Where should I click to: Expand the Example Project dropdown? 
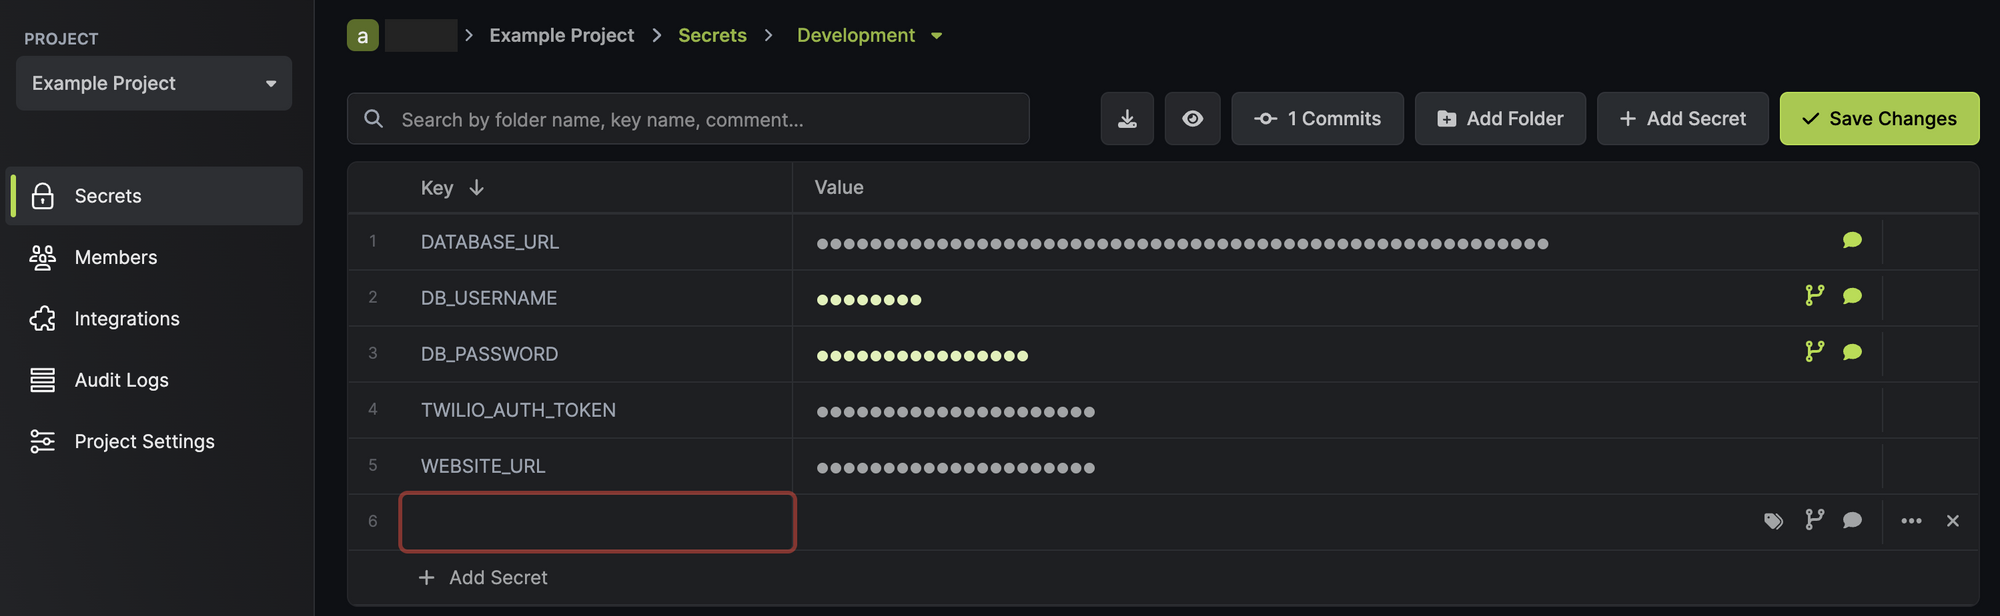(x=154, y=83)
